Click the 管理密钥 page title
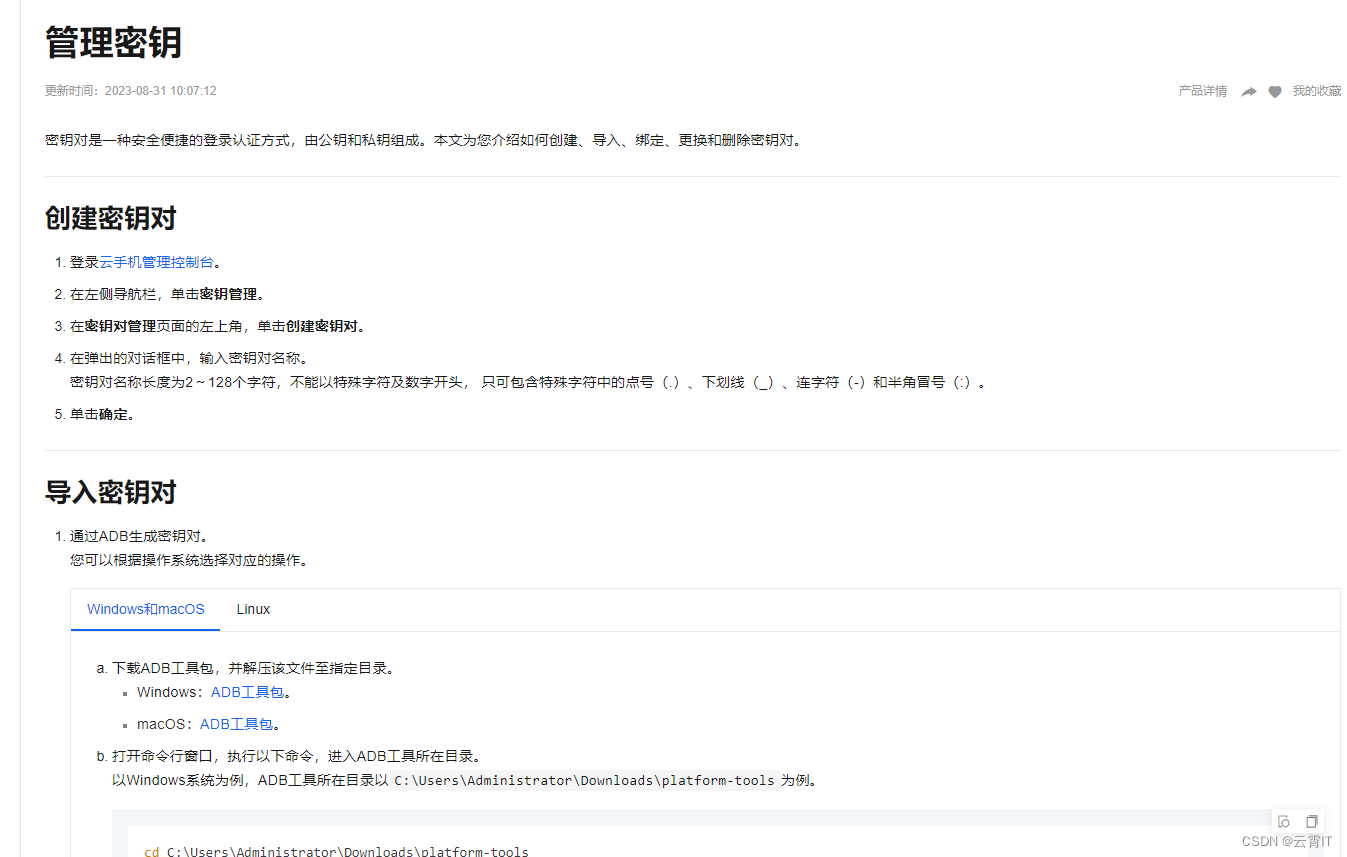This screenshot has width=1347, height=857. coord(110,43)
